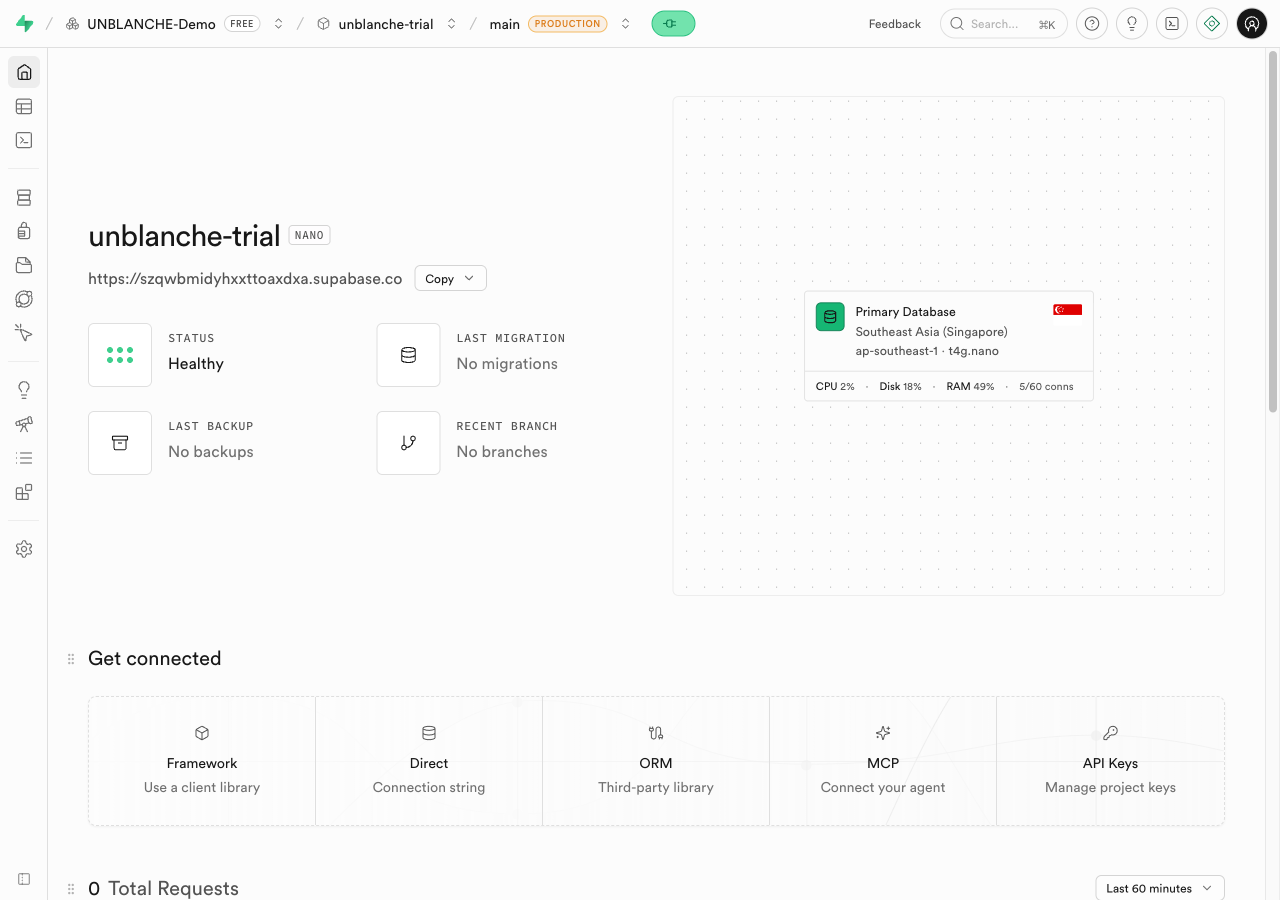
Task: Click the page vertical scrollbar
Action: (1273, 230)
